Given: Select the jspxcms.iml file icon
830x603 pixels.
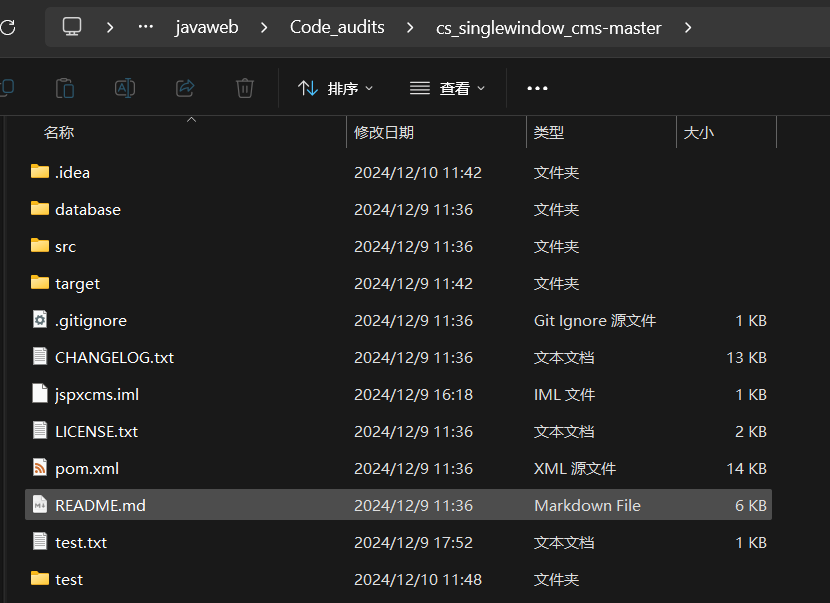Looking at the screenshot, I should (x=40, y=393).
